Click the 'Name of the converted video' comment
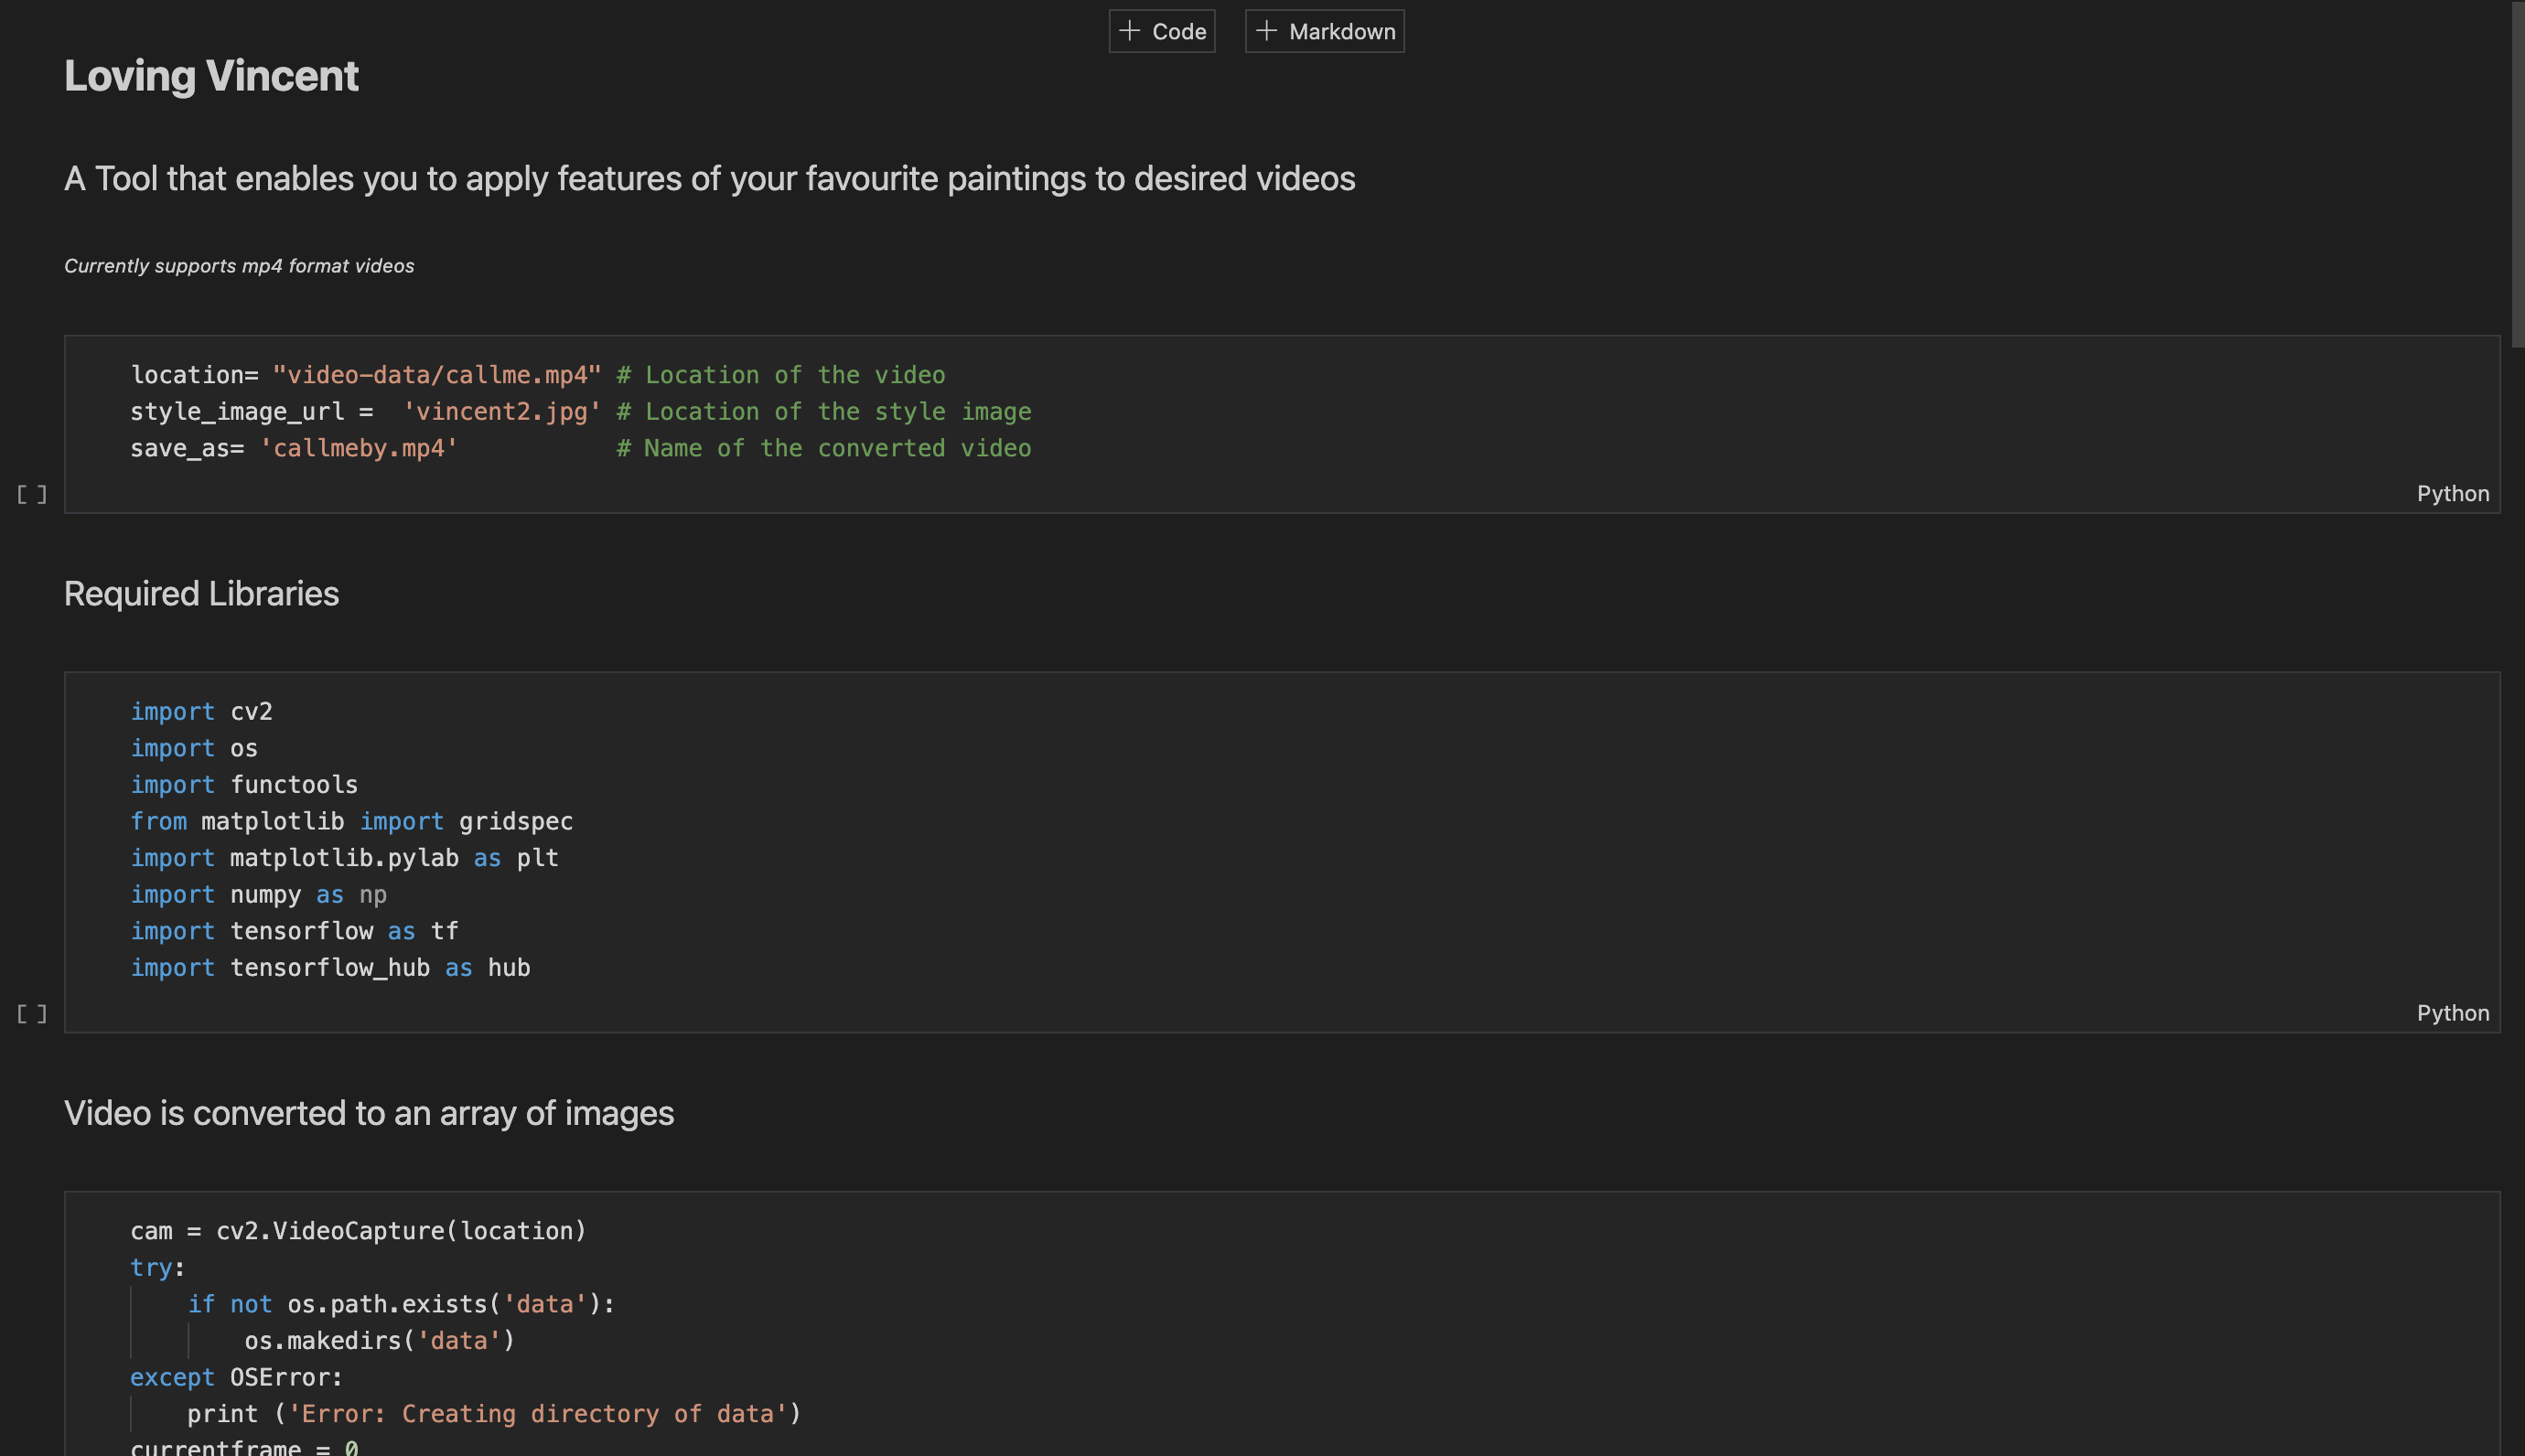Viewport: 2525px width, 1456px height. pyautogui.click(x=824, y=448)
